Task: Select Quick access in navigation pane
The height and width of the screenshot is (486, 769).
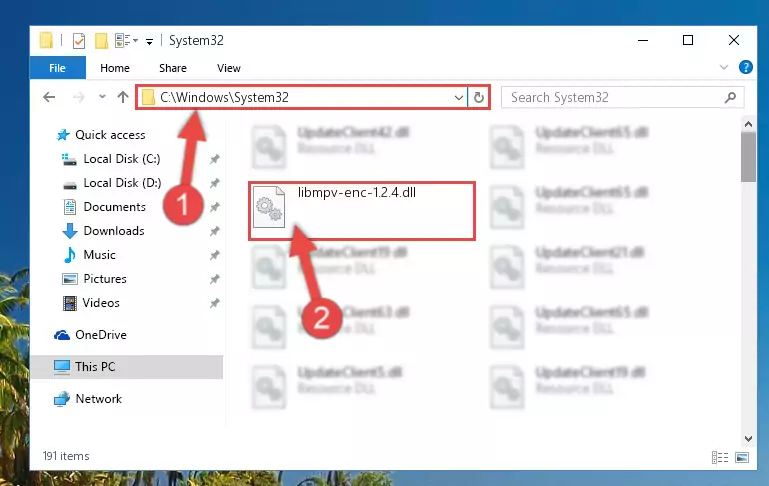Action: [x=110, y=134]
